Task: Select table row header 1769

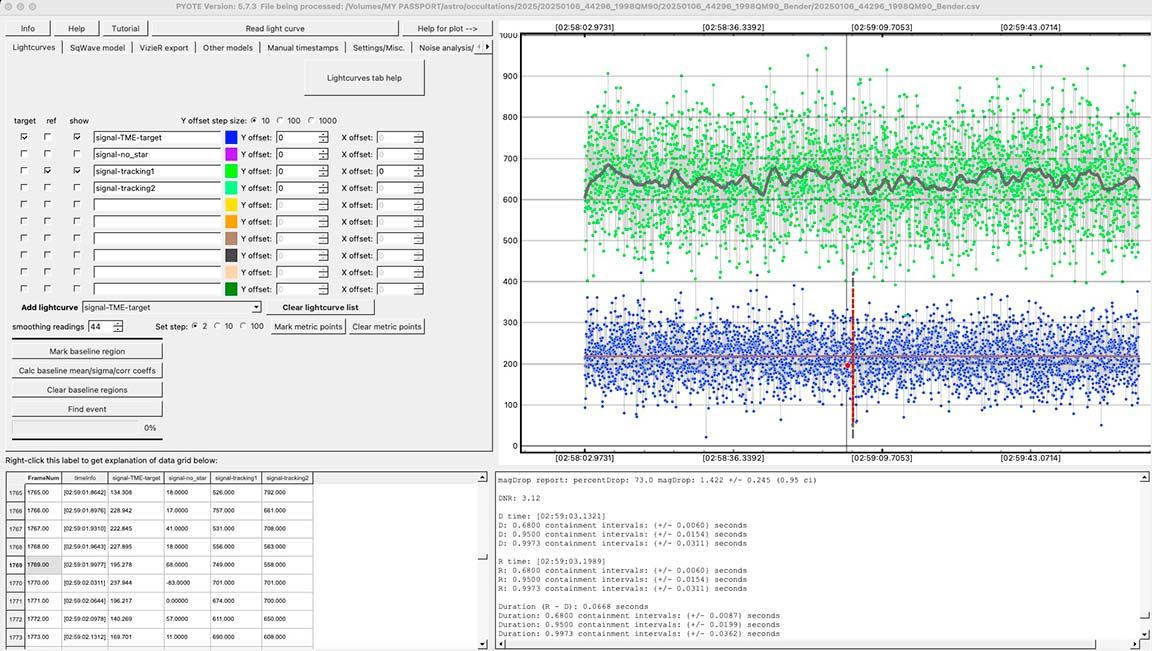Action: 15,565
